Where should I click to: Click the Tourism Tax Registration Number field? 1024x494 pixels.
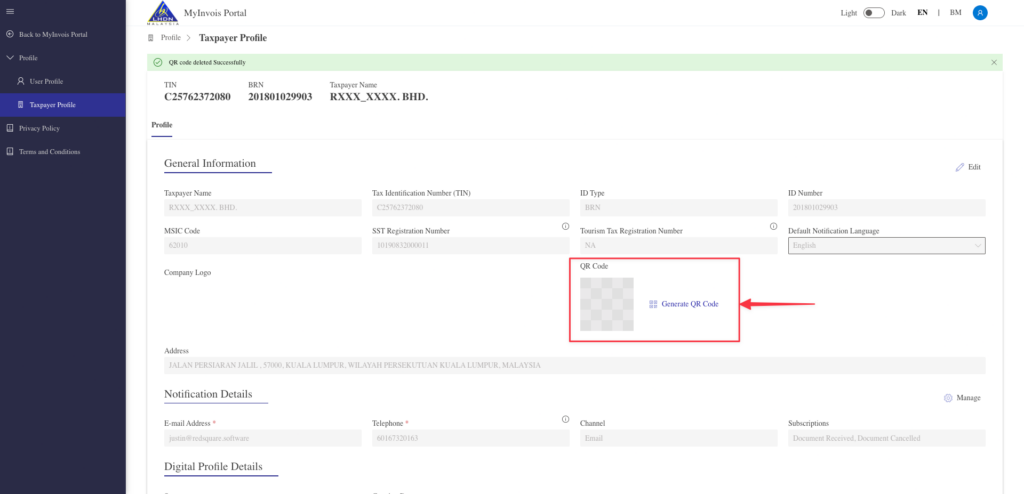(x=679, y=246)
